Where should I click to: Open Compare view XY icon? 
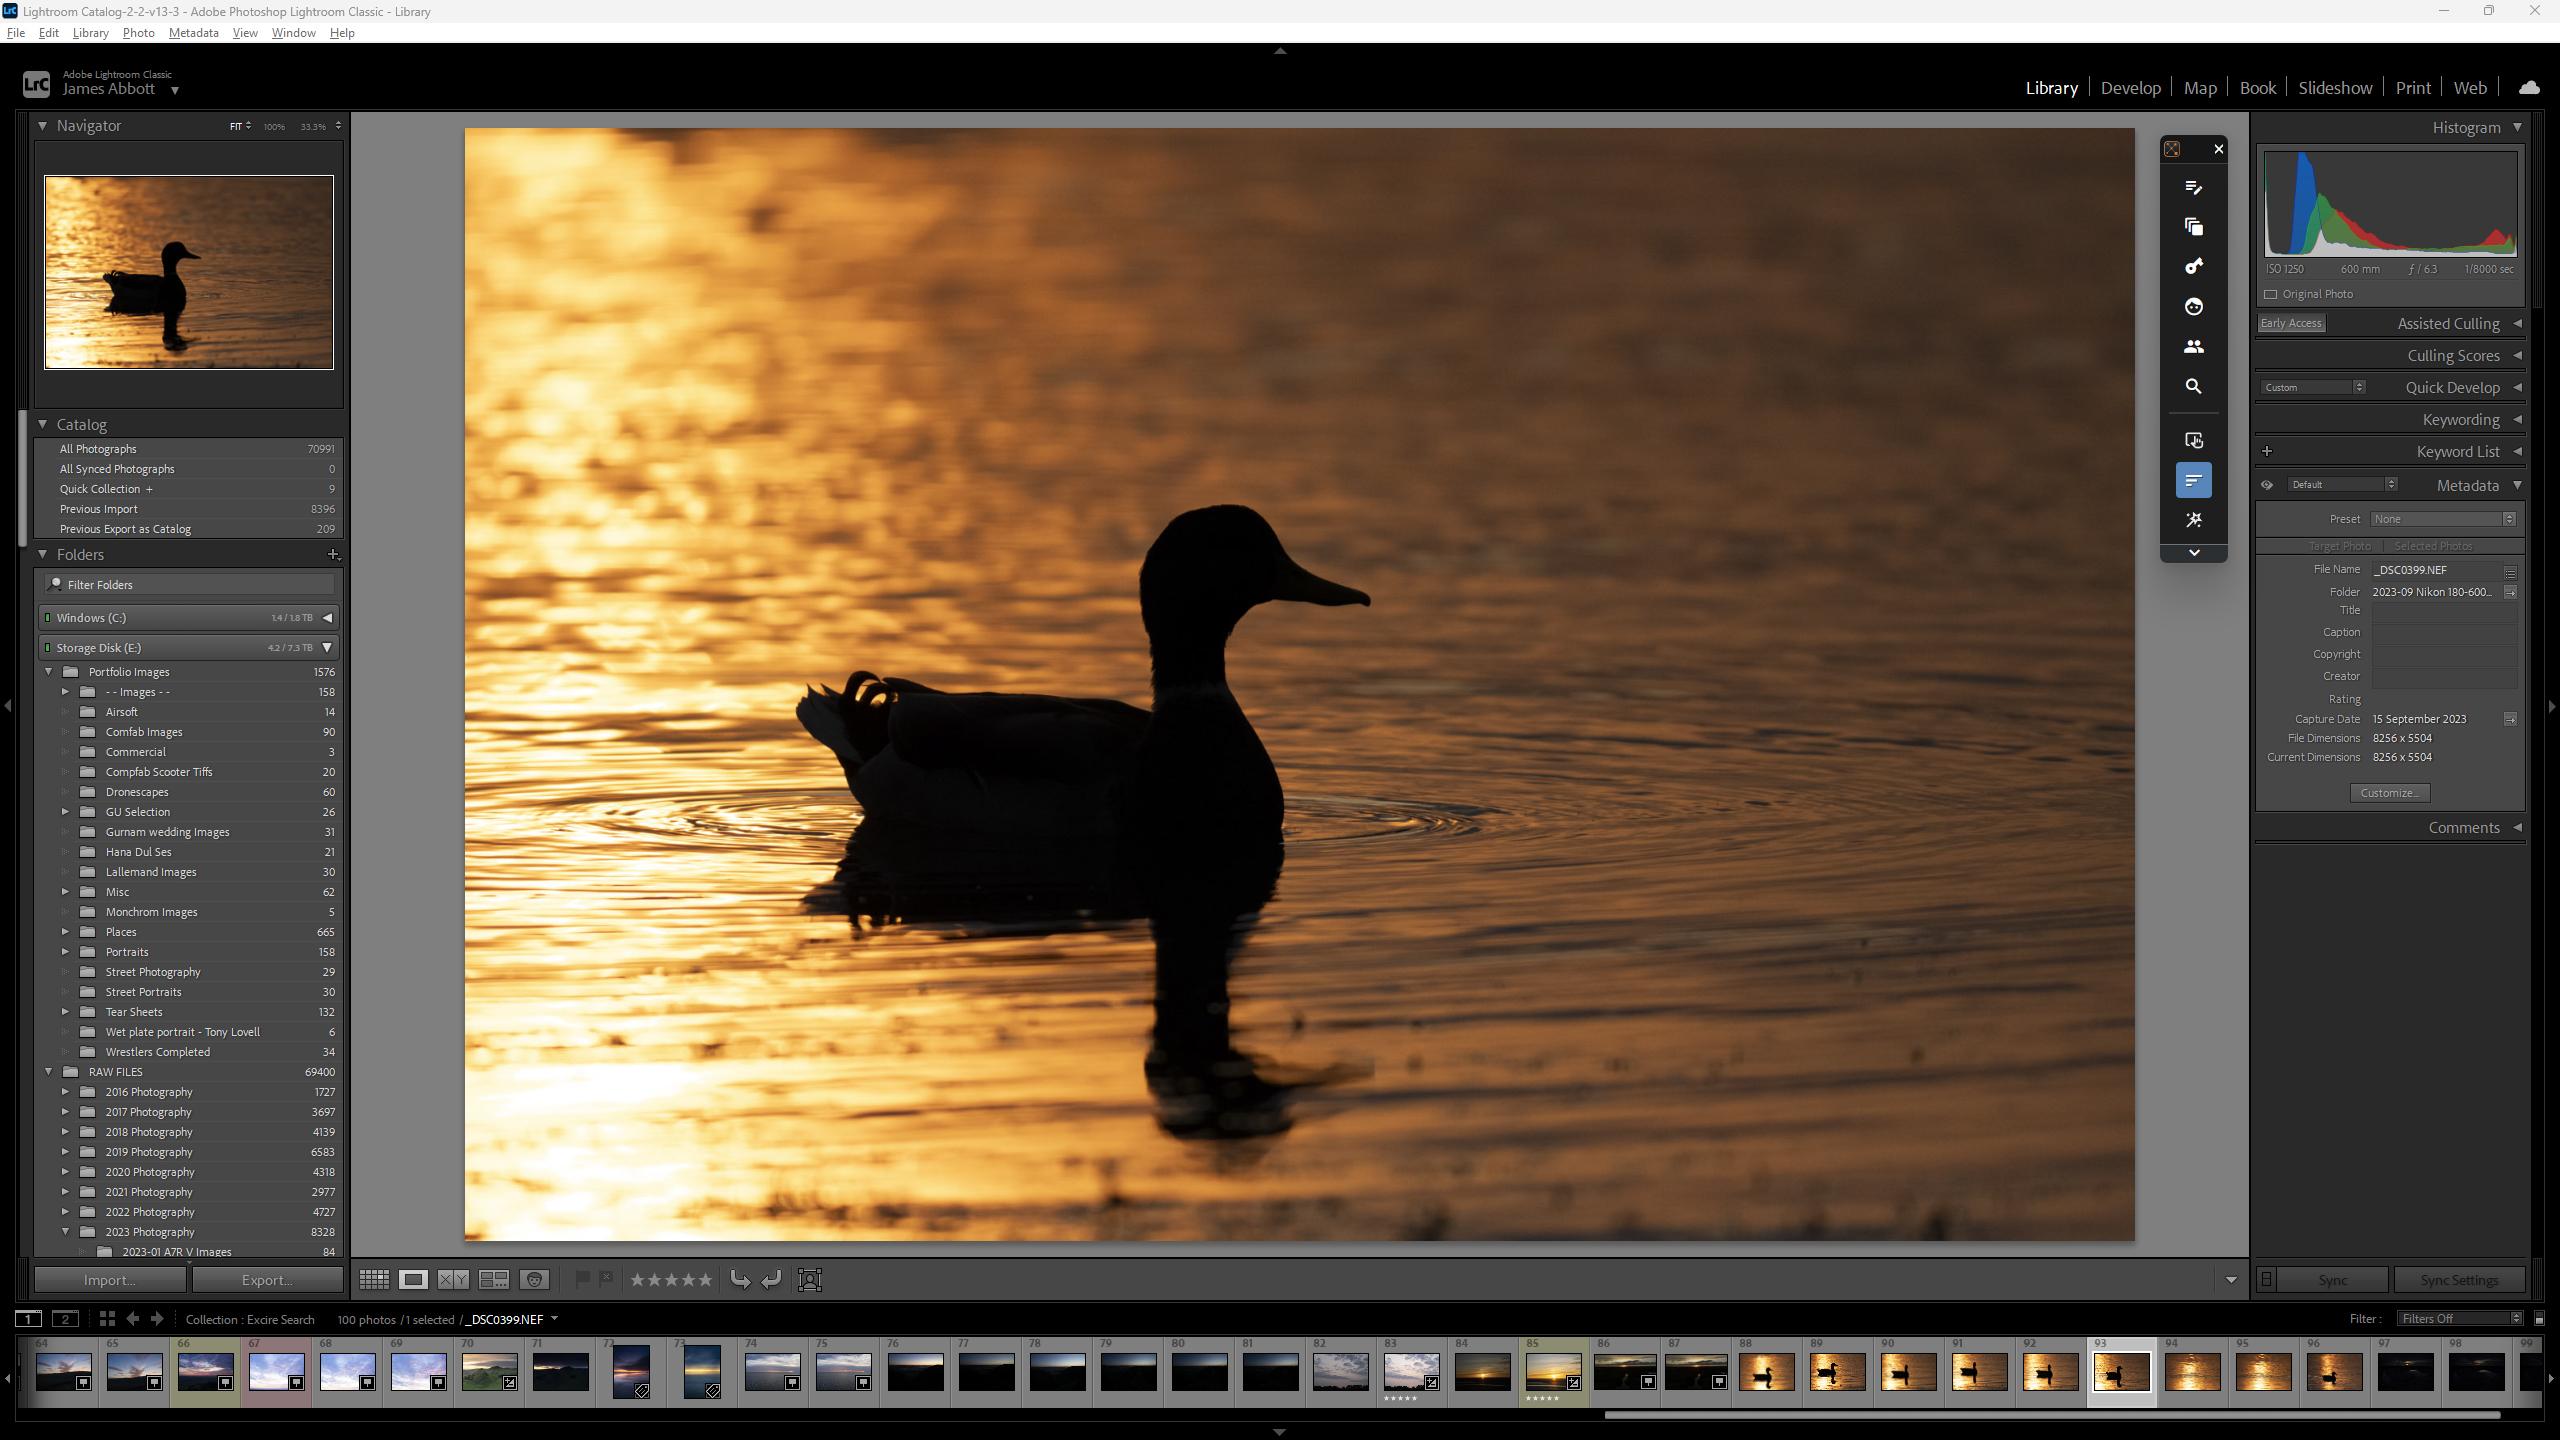coord(453,1280)
